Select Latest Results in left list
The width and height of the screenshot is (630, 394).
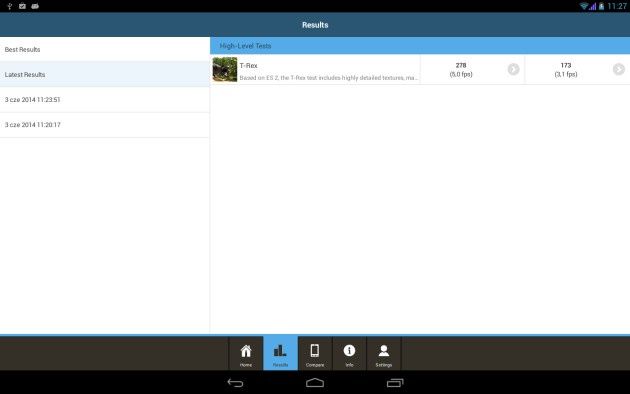pos(104,74)
